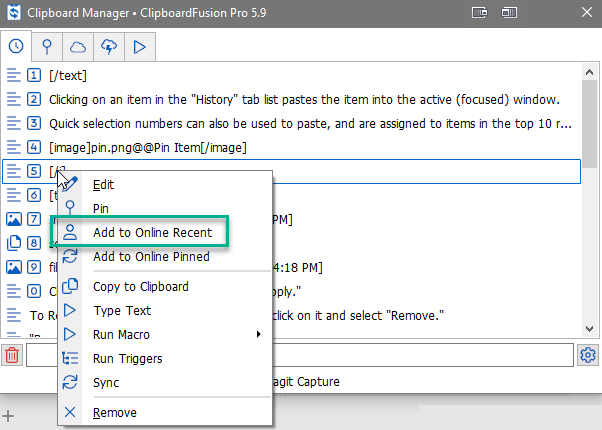Click quick selection number 2 badge

(x=34, y=99)
